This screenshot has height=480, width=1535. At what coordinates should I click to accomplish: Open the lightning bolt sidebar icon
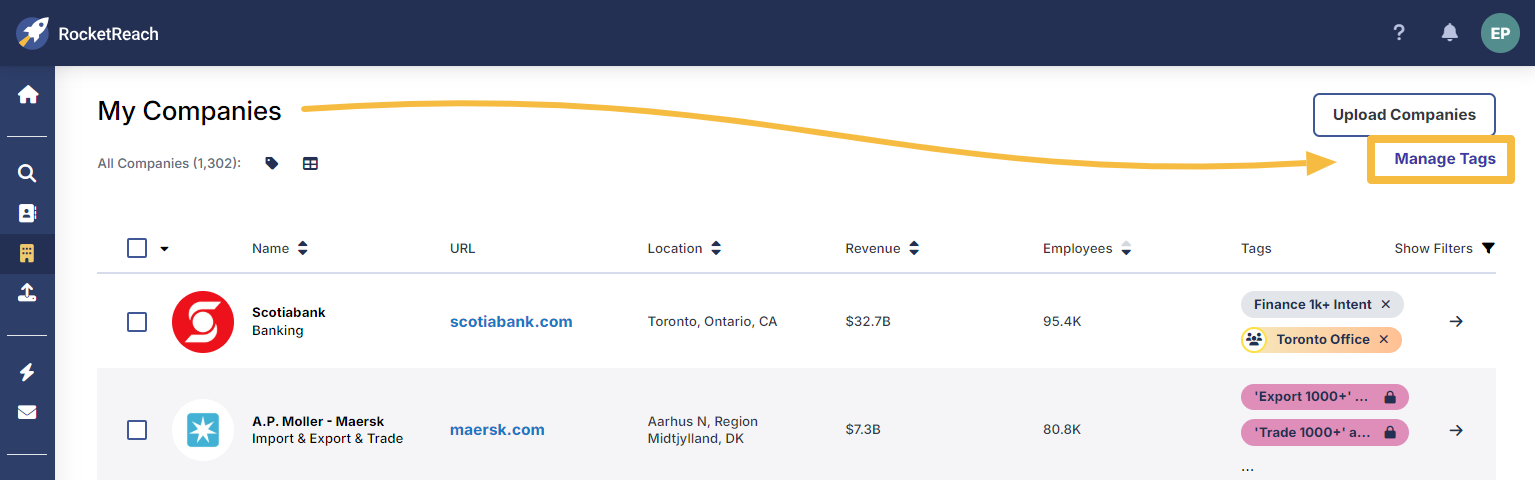28,372
